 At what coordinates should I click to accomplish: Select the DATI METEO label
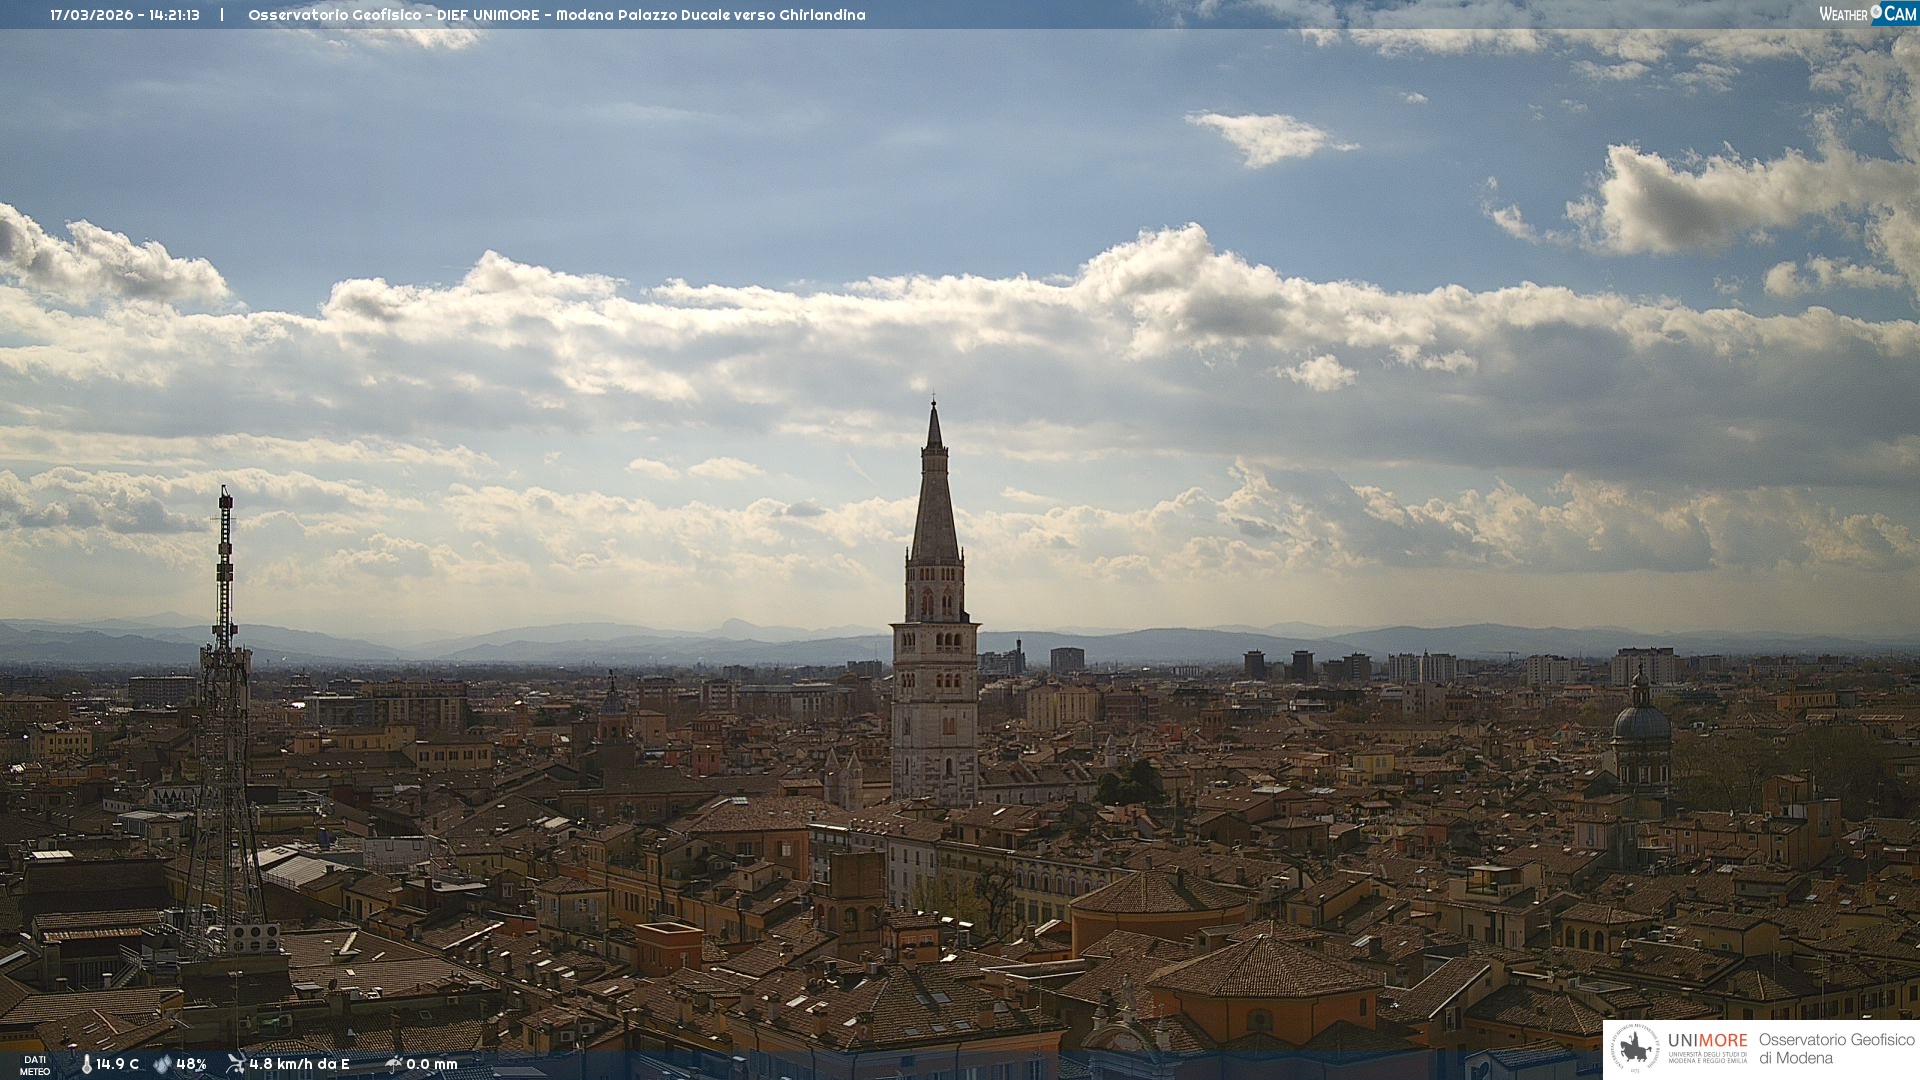[35, 1065]
